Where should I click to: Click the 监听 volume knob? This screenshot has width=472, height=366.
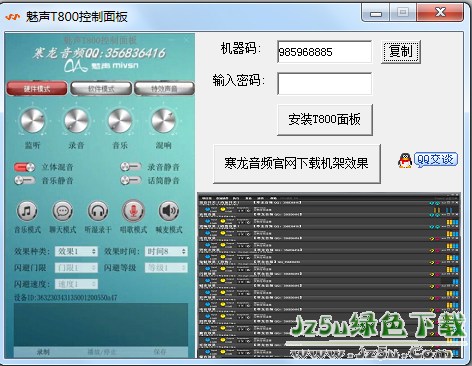pos(32,120)
